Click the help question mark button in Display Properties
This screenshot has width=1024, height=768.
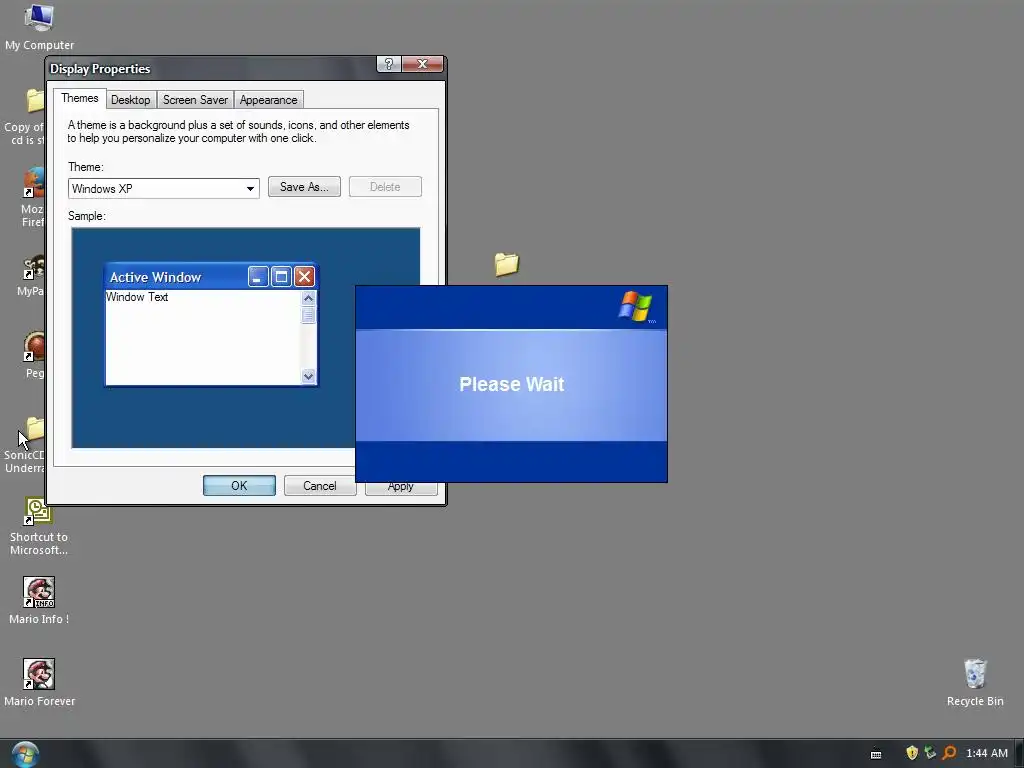pyautogui.click(x=389, y=64)
